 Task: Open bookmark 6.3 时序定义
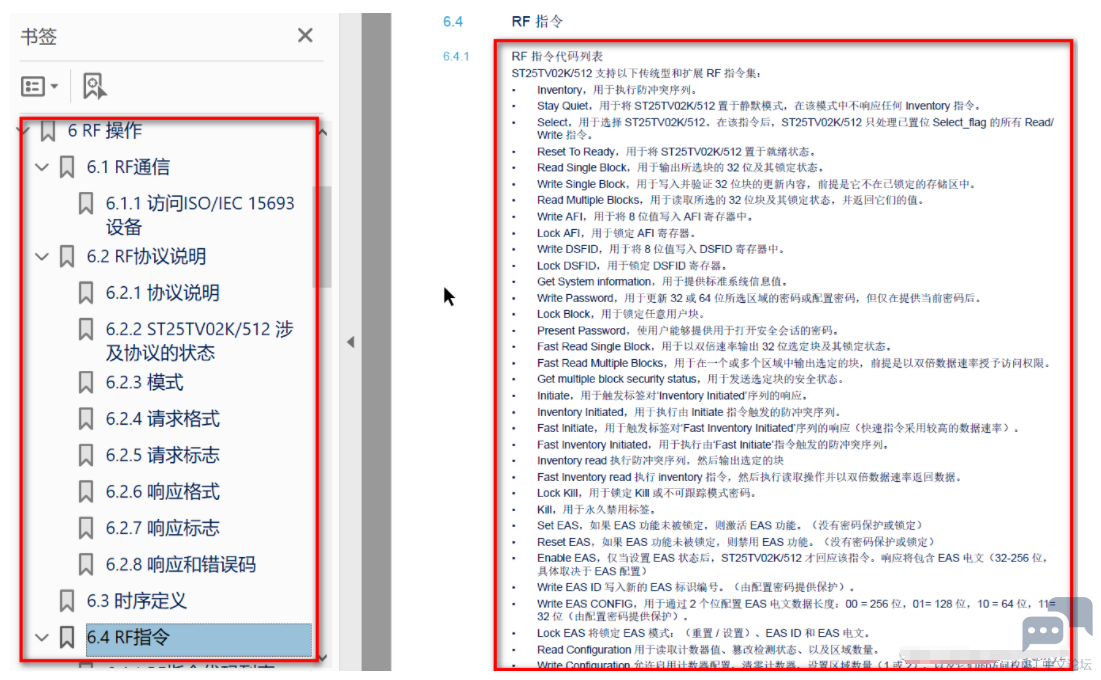pos(137,601)
